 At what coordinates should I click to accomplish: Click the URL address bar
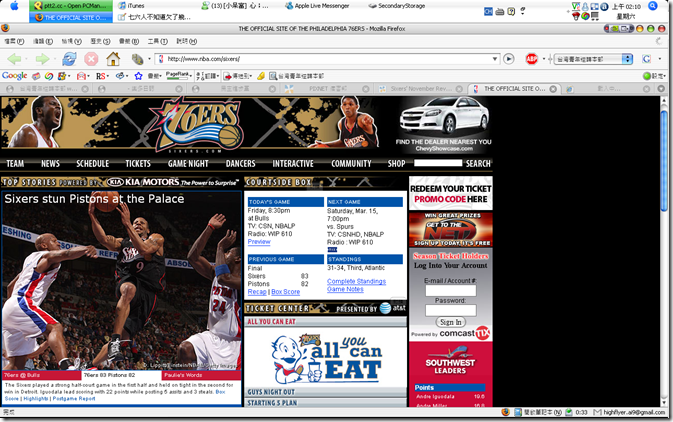point(328,59)
